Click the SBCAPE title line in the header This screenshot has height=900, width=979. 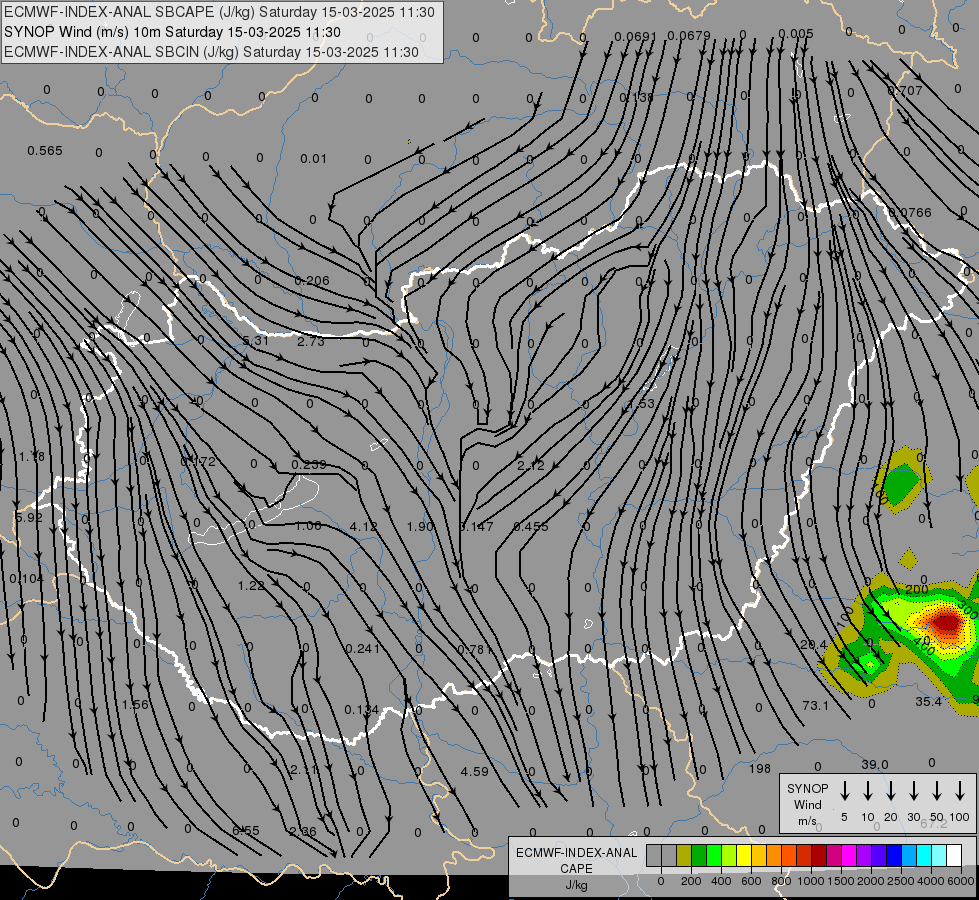219,12
